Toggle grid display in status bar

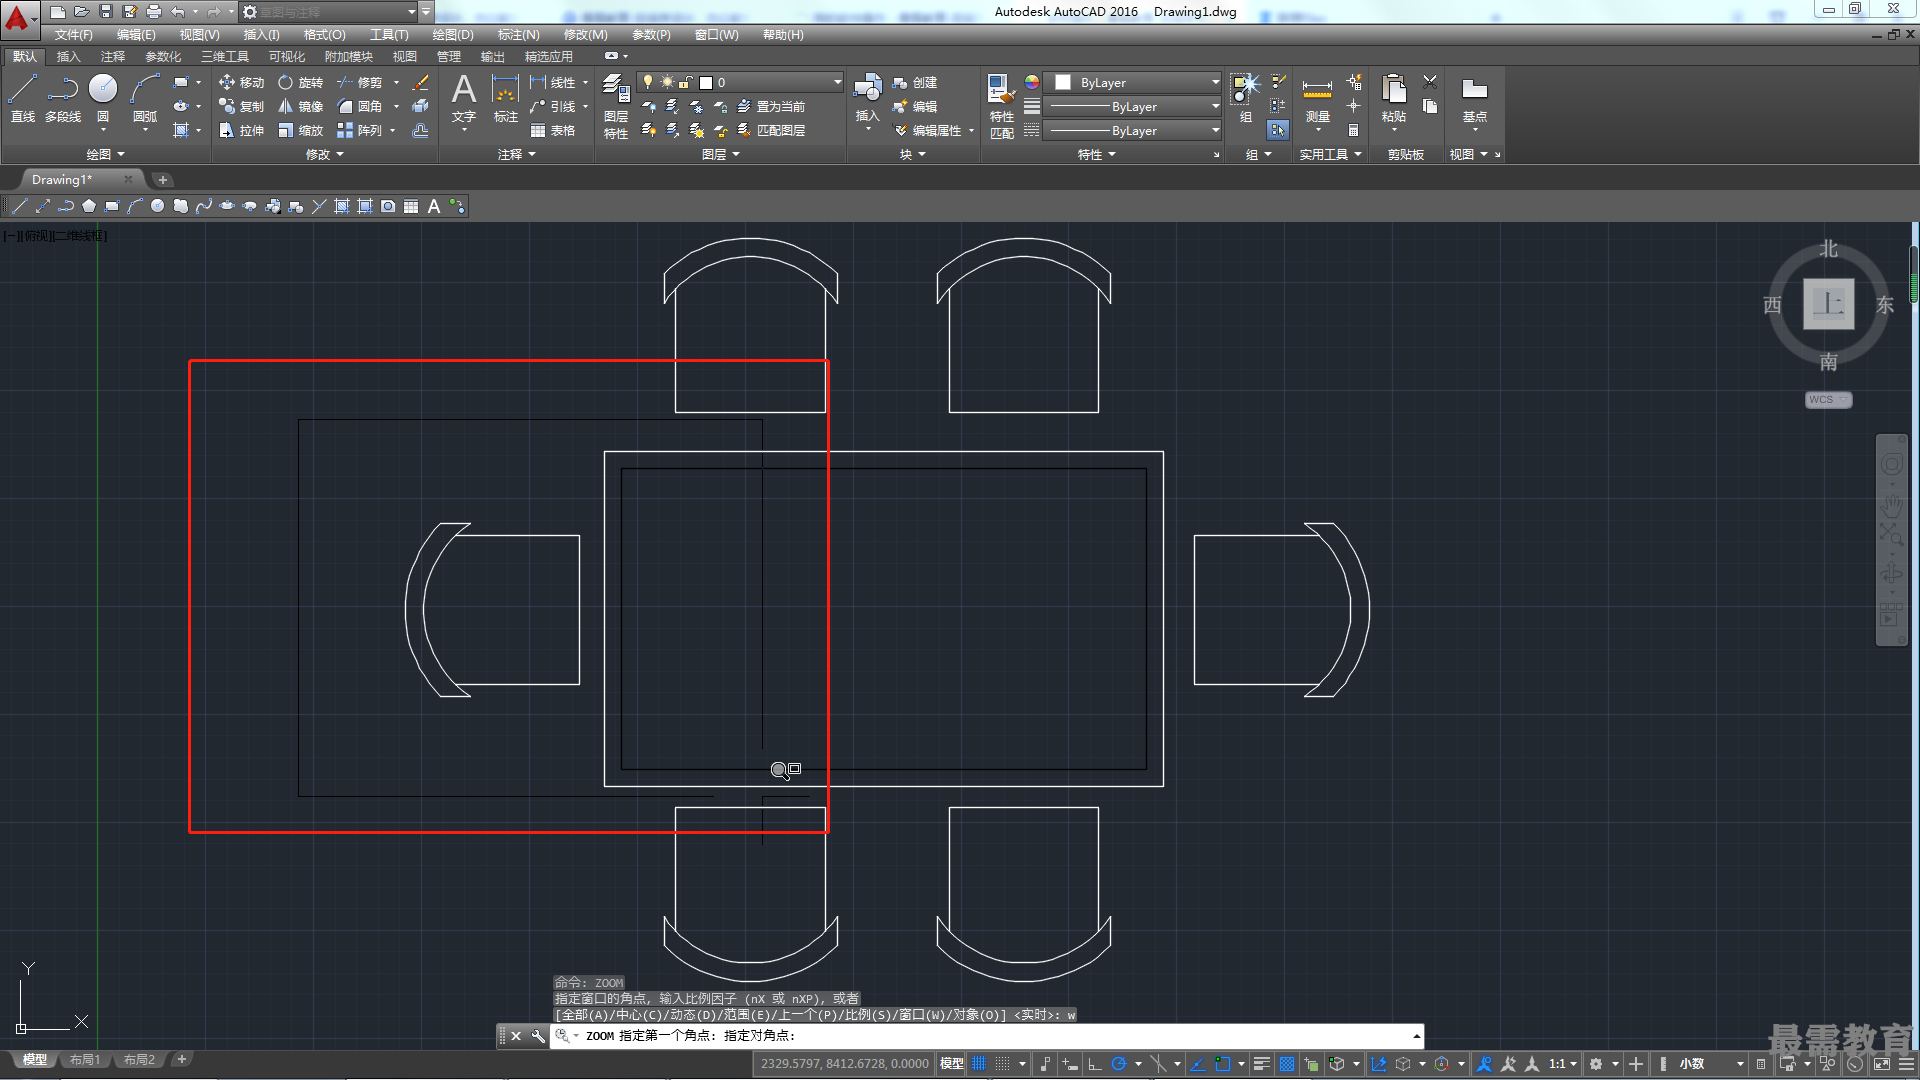pos(979,1064)
